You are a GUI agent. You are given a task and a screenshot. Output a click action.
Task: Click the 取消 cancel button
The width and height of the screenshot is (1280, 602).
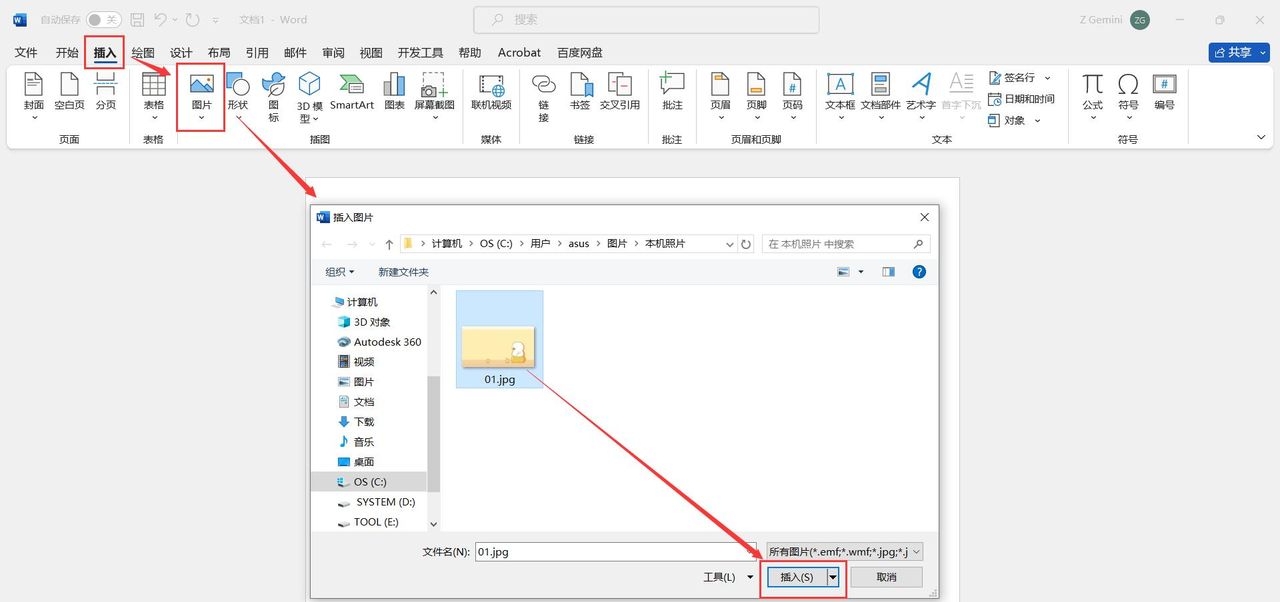[886, 576]
